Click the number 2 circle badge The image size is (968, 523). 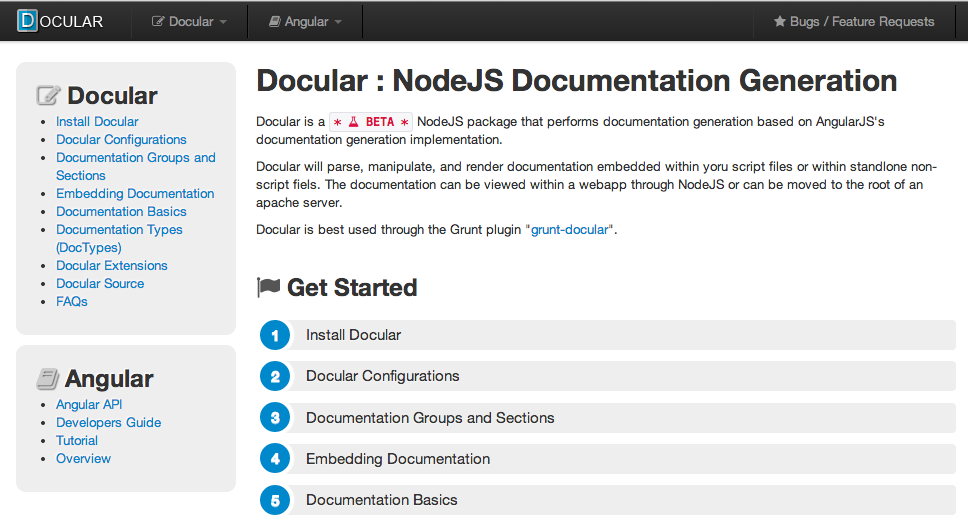pos(275,376)
